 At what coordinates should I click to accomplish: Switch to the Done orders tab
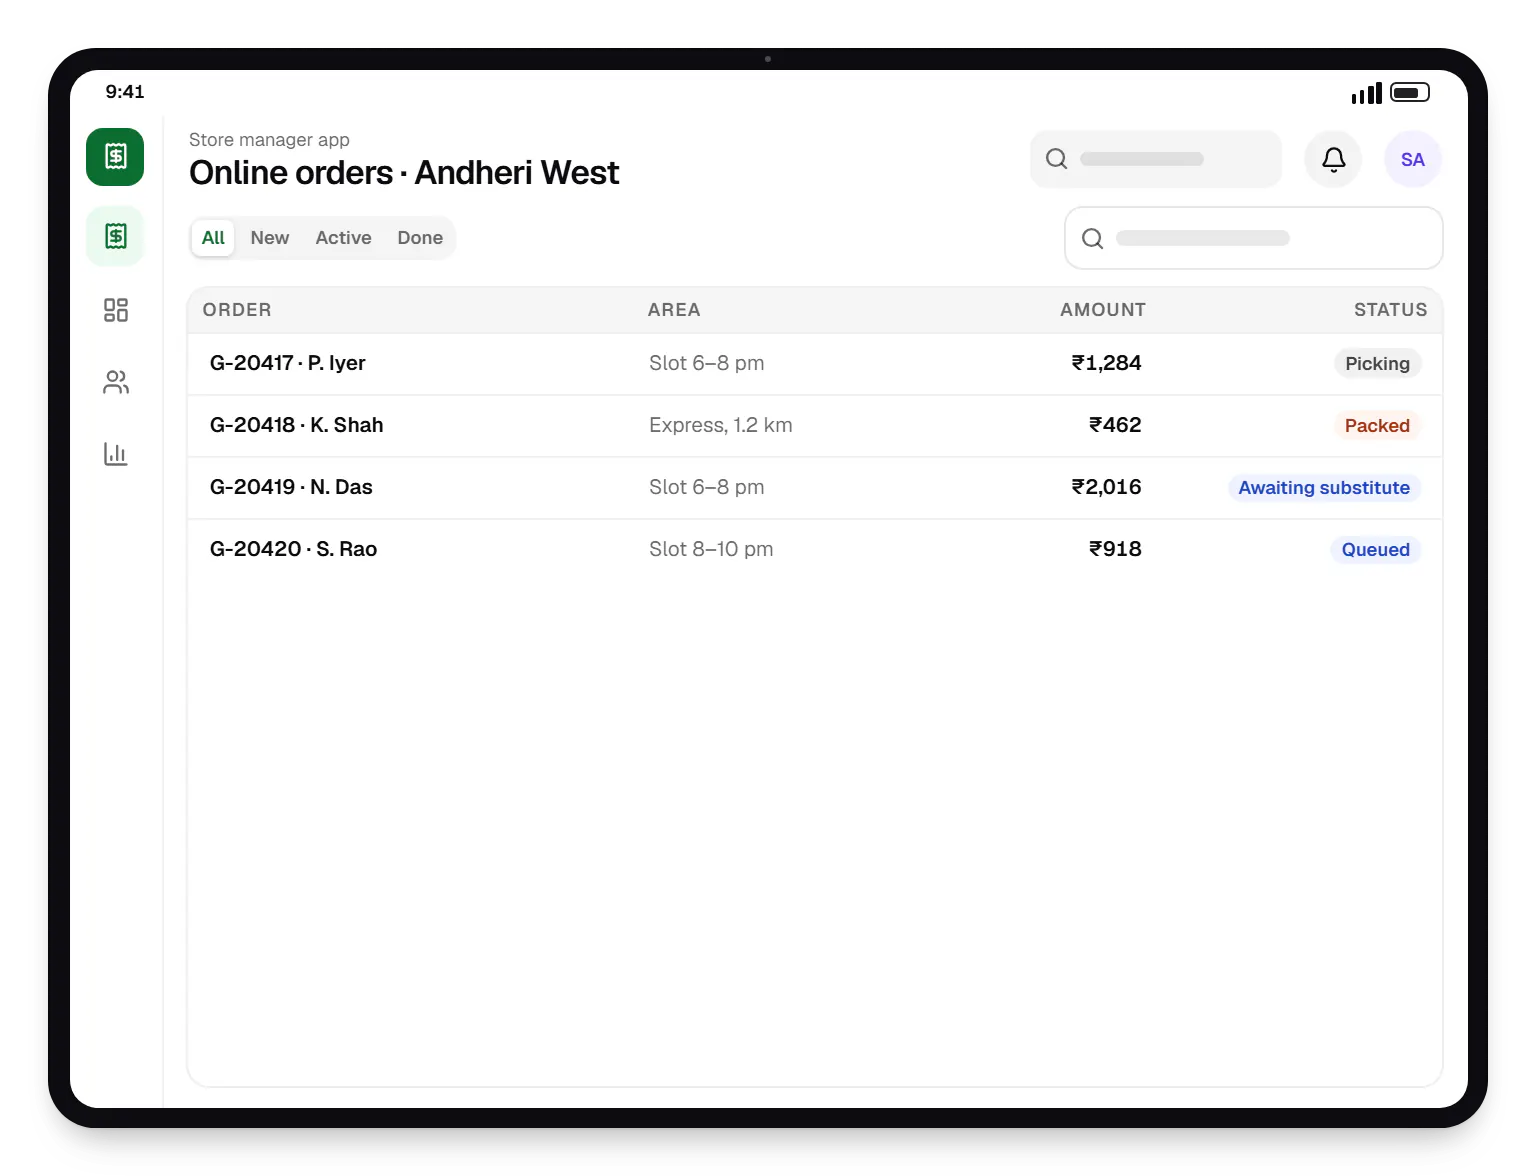pos(420,238)
